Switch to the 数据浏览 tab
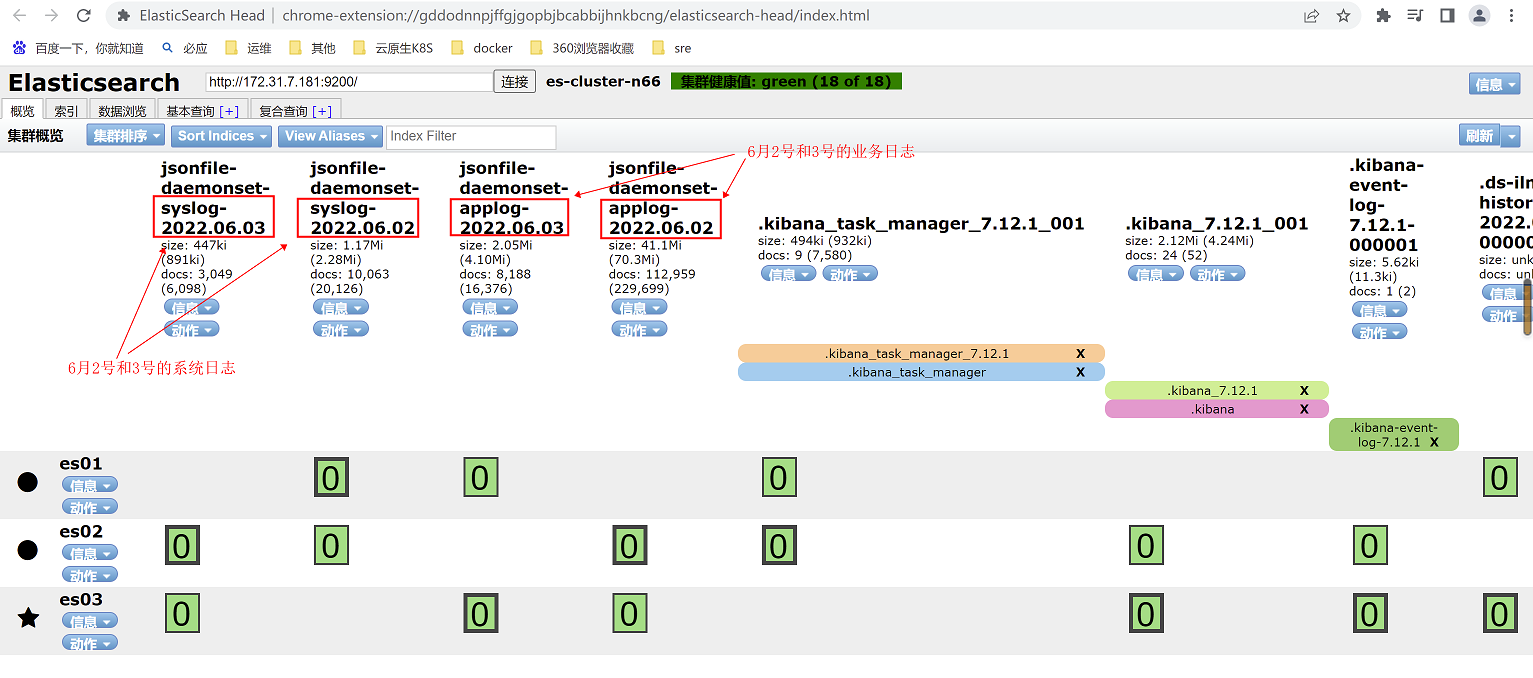Screen dimensions: 1533x678 click(x=122, y=111)
